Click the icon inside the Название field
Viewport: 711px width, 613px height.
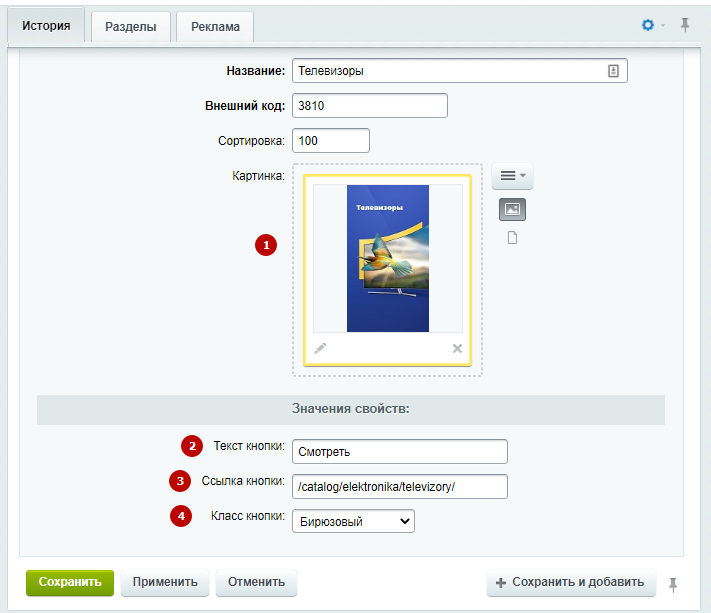(x=613, y=71)
